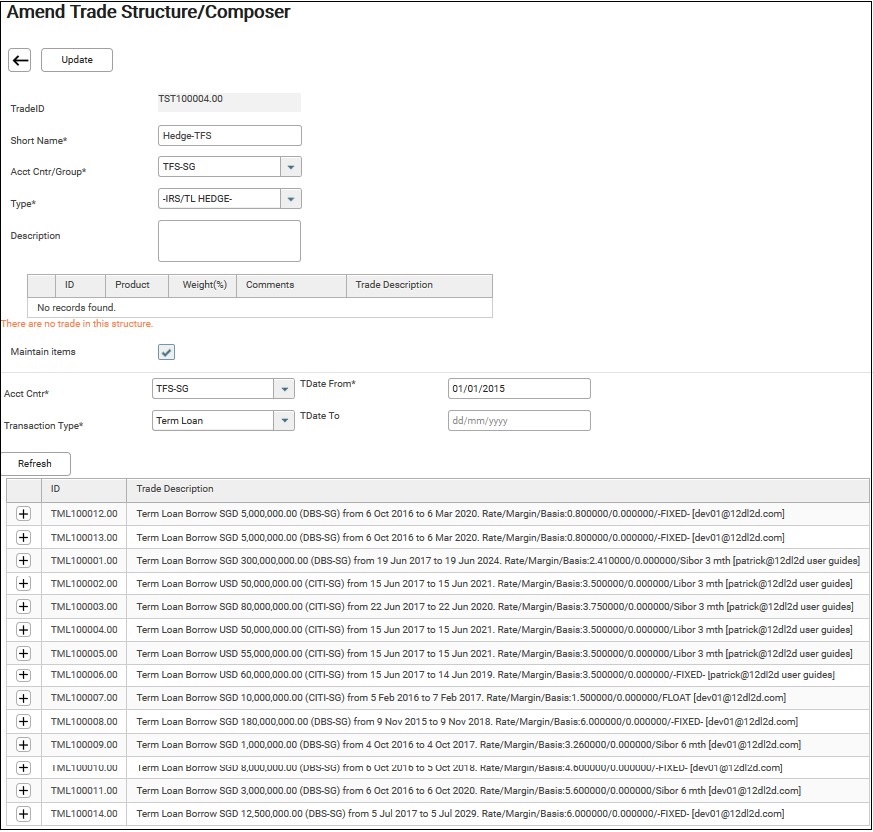Viewport: 873px width, 832px height.
Task: Expand the Type dropdown showing IRS/TL HEDGE
Action: pos(290,199)
